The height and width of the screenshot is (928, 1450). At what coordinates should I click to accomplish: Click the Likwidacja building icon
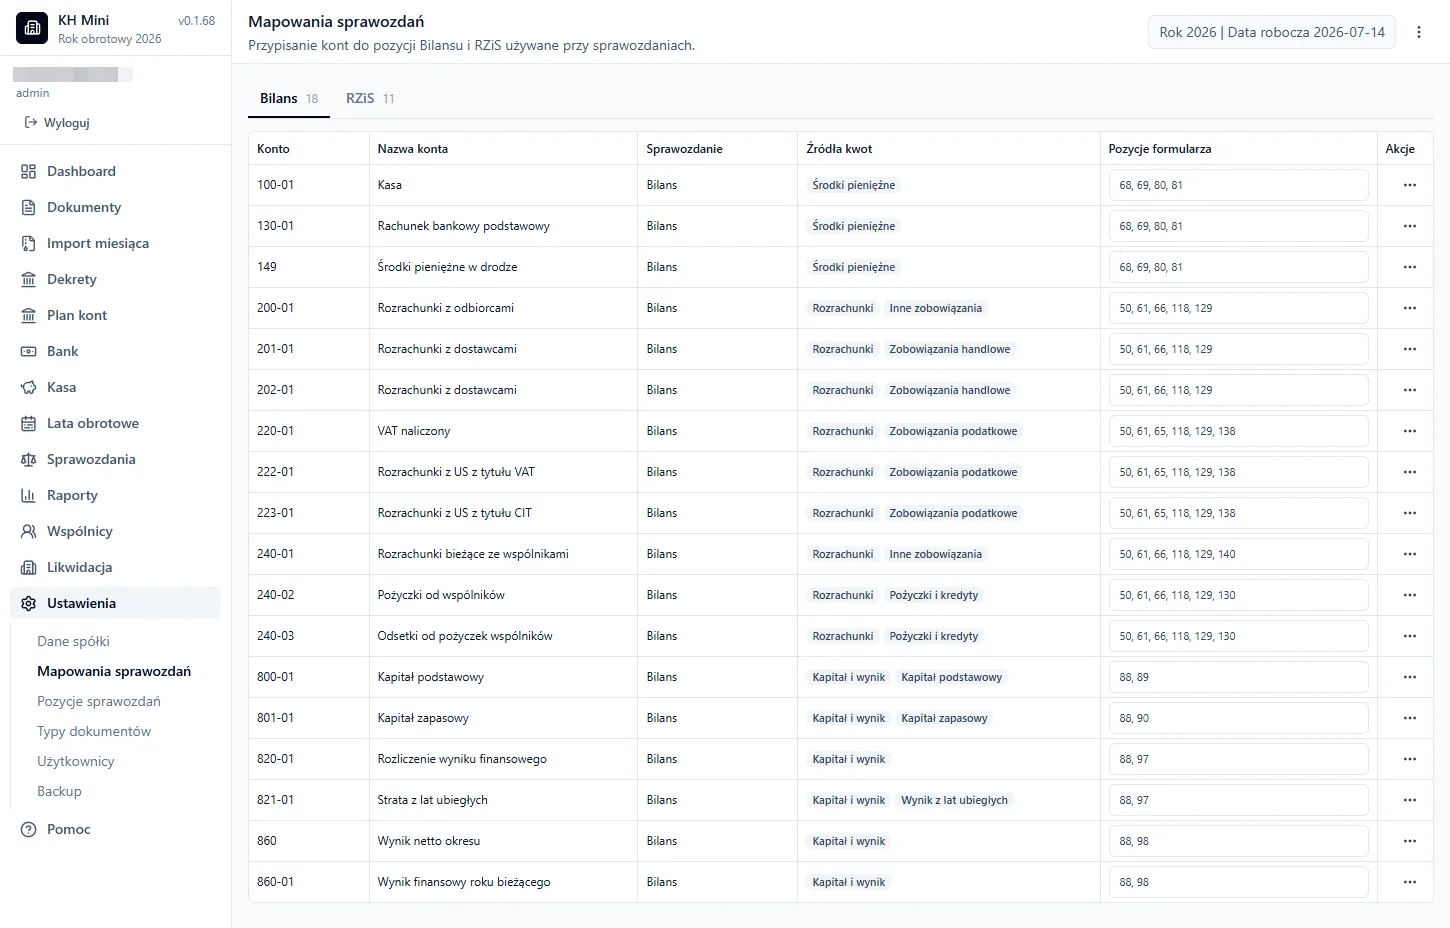[28, 567]
